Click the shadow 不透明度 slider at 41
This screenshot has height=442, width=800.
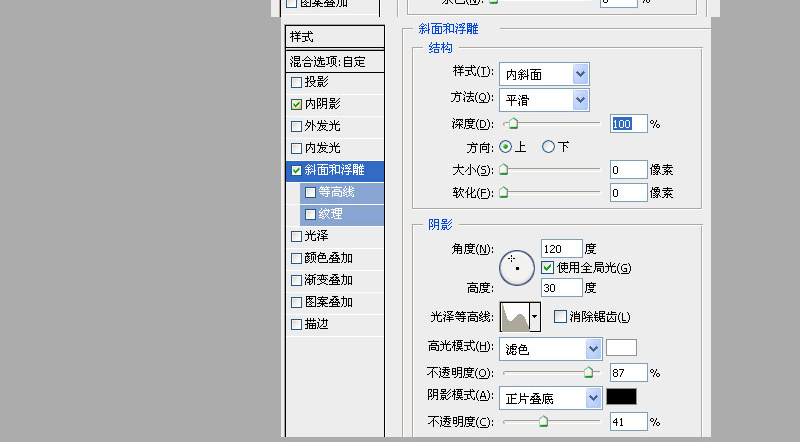click(543, 422)
